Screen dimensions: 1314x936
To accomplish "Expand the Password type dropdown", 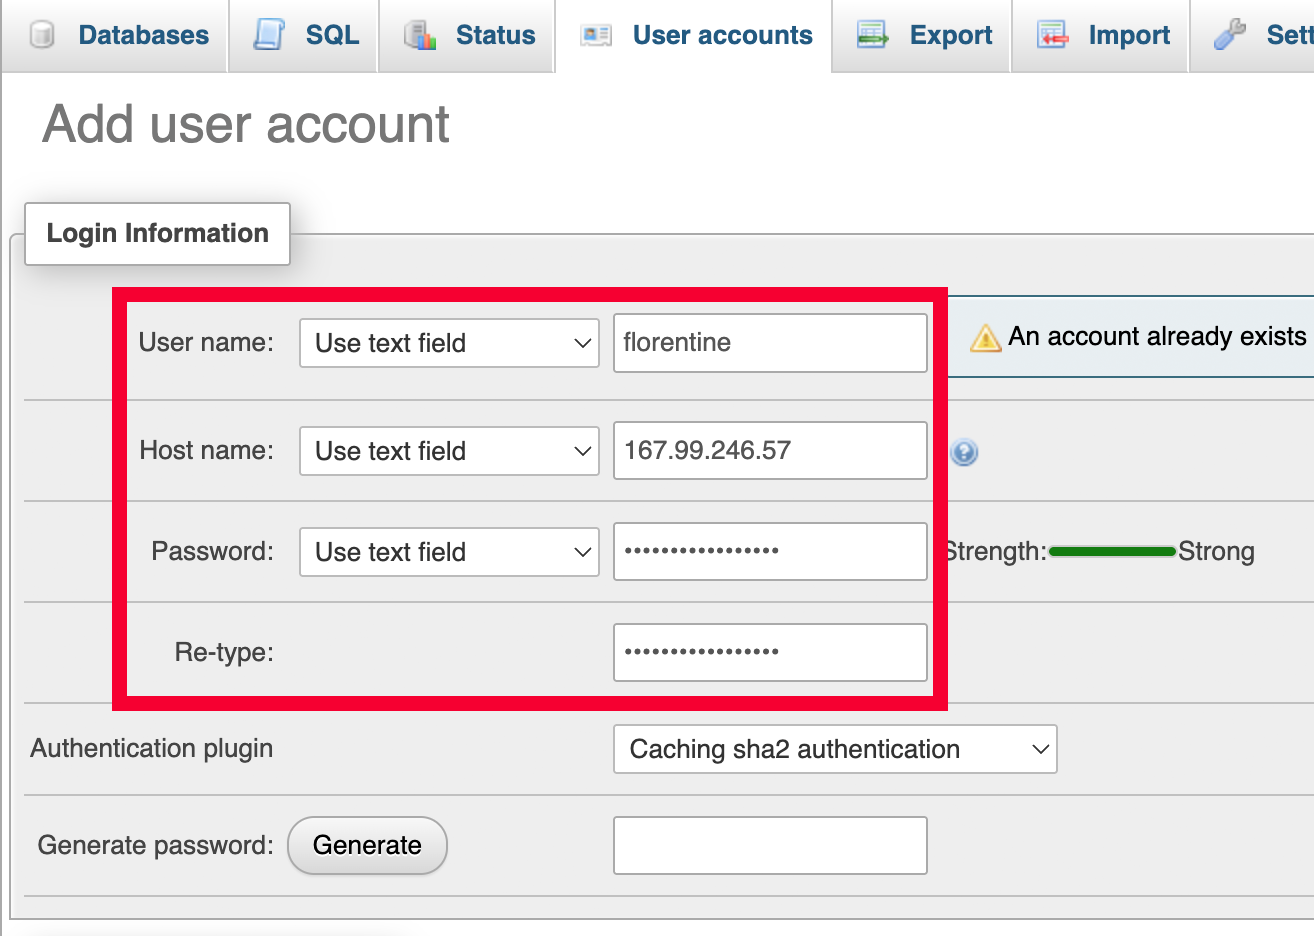I will pyautogui.click(x=449, y=552).
